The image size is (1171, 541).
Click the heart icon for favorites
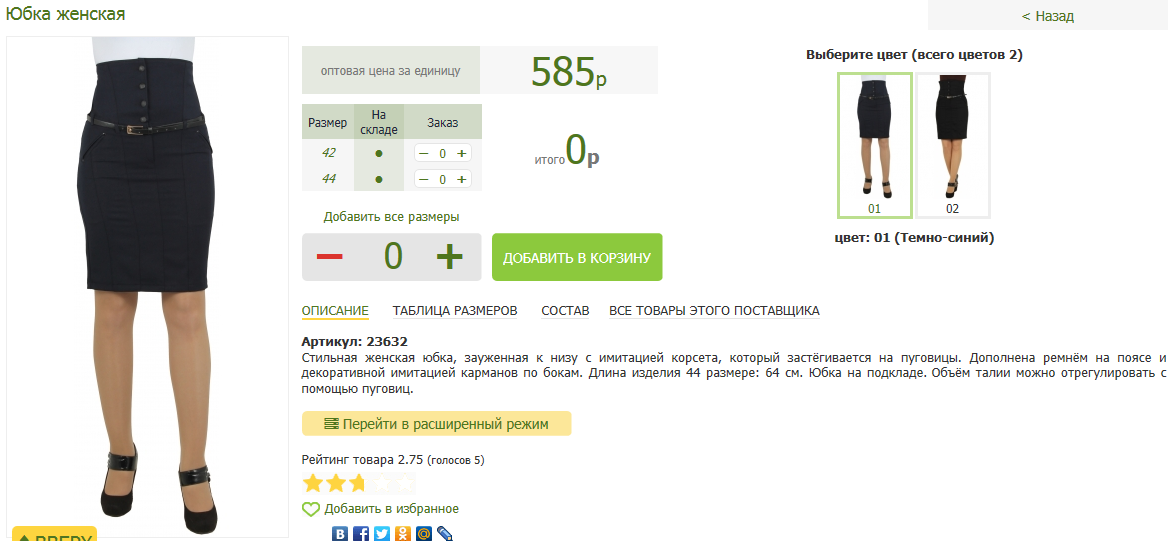(x=311, y=509)
